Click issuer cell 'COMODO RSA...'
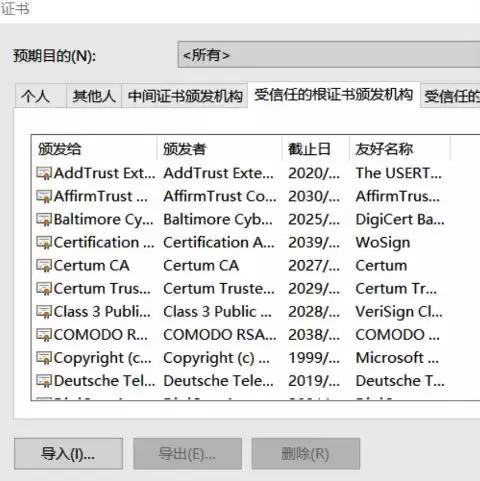 [220, 334]
